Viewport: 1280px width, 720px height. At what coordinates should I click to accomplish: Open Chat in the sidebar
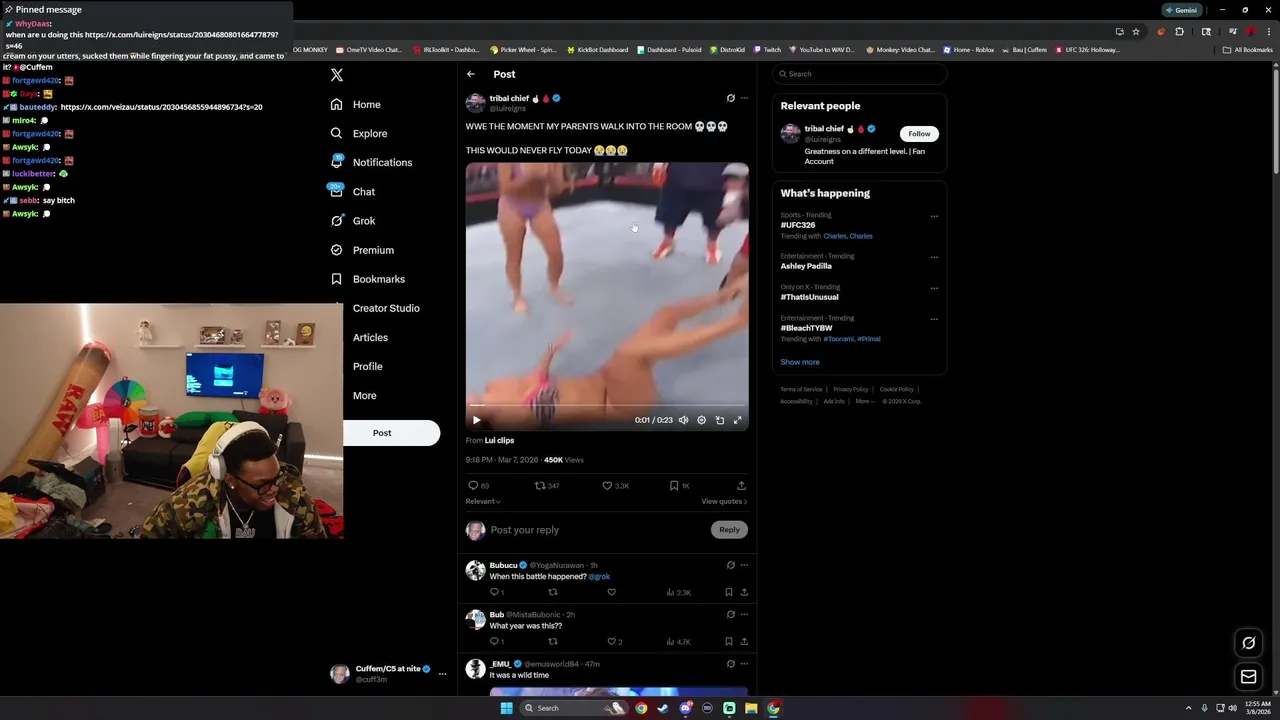coord(353,191)
